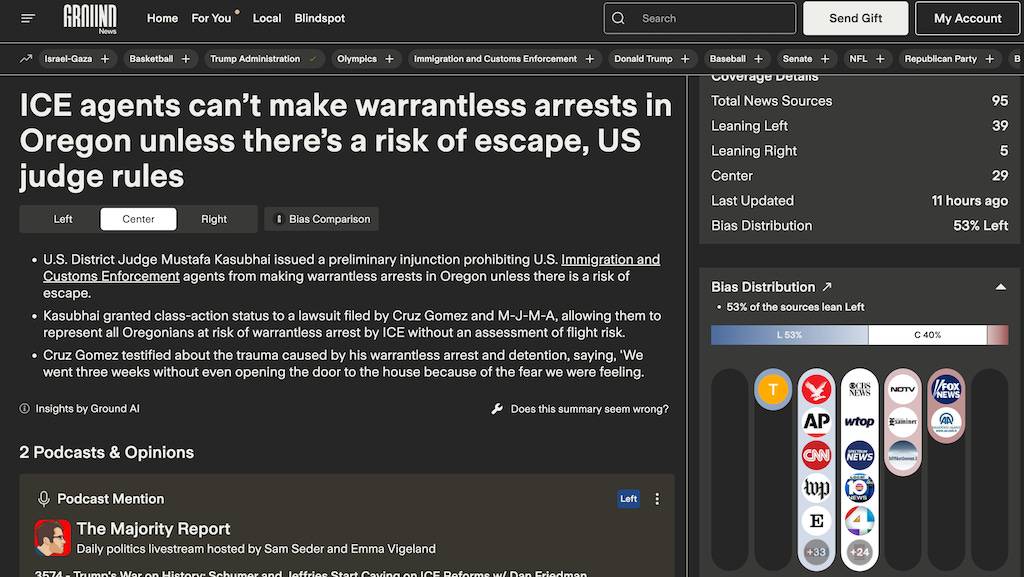
Task: Click the Fox News source logo
Action: 945,388
